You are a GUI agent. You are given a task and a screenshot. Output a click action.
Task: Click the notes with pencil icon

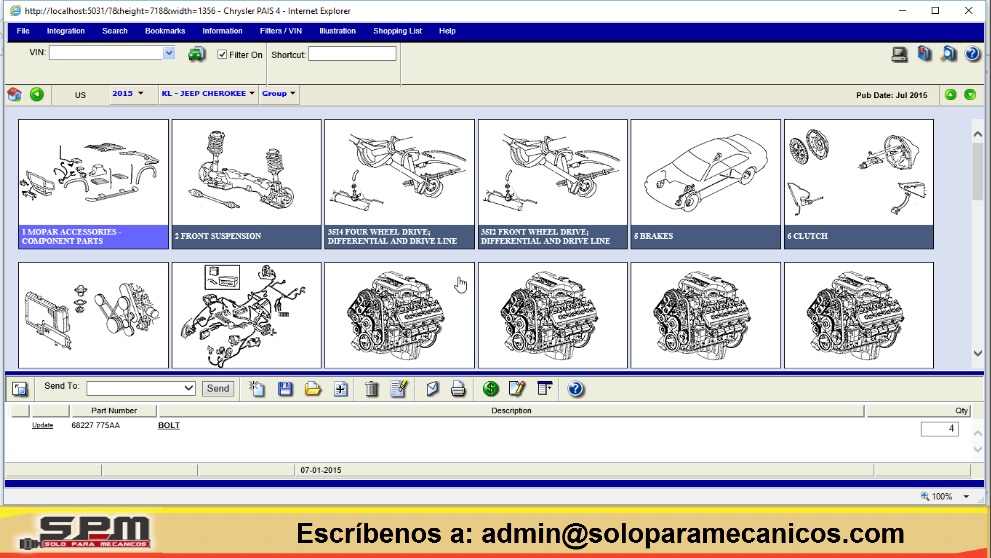399,389
